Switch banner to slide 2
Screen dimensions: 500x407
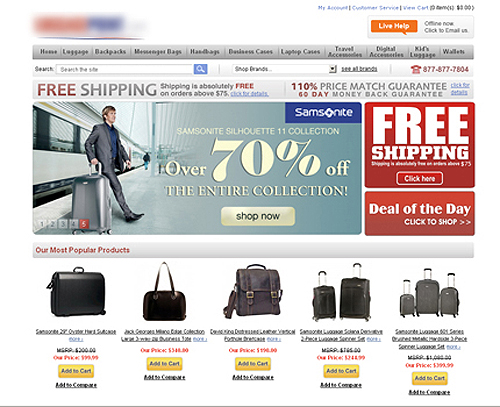tap(52, 224)
